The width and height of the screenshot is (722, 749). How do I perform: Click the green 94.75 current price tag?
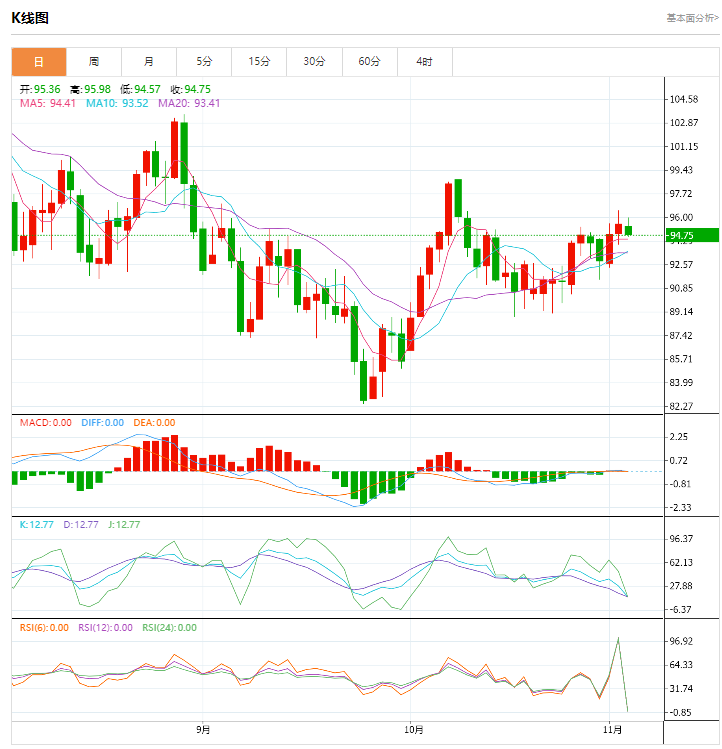click(x=692, y=235)
